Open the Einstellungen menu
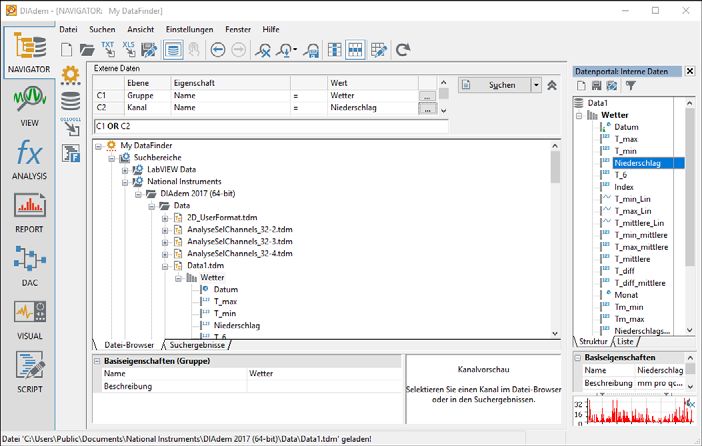The image size is (702, 446). point(189,30)
